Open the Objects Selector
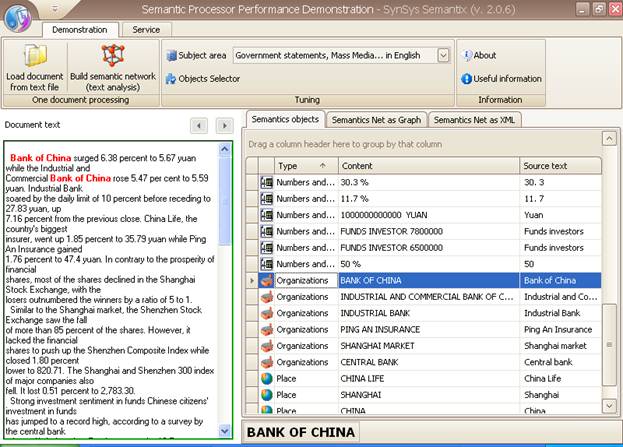This screenshot has width=623, height=447. click(x=203, y=79)
